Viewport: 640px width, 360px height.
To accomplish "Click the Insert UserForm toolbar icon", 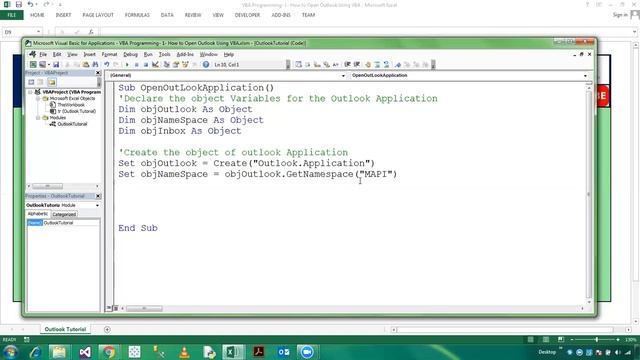I will (x=42, y=64).
